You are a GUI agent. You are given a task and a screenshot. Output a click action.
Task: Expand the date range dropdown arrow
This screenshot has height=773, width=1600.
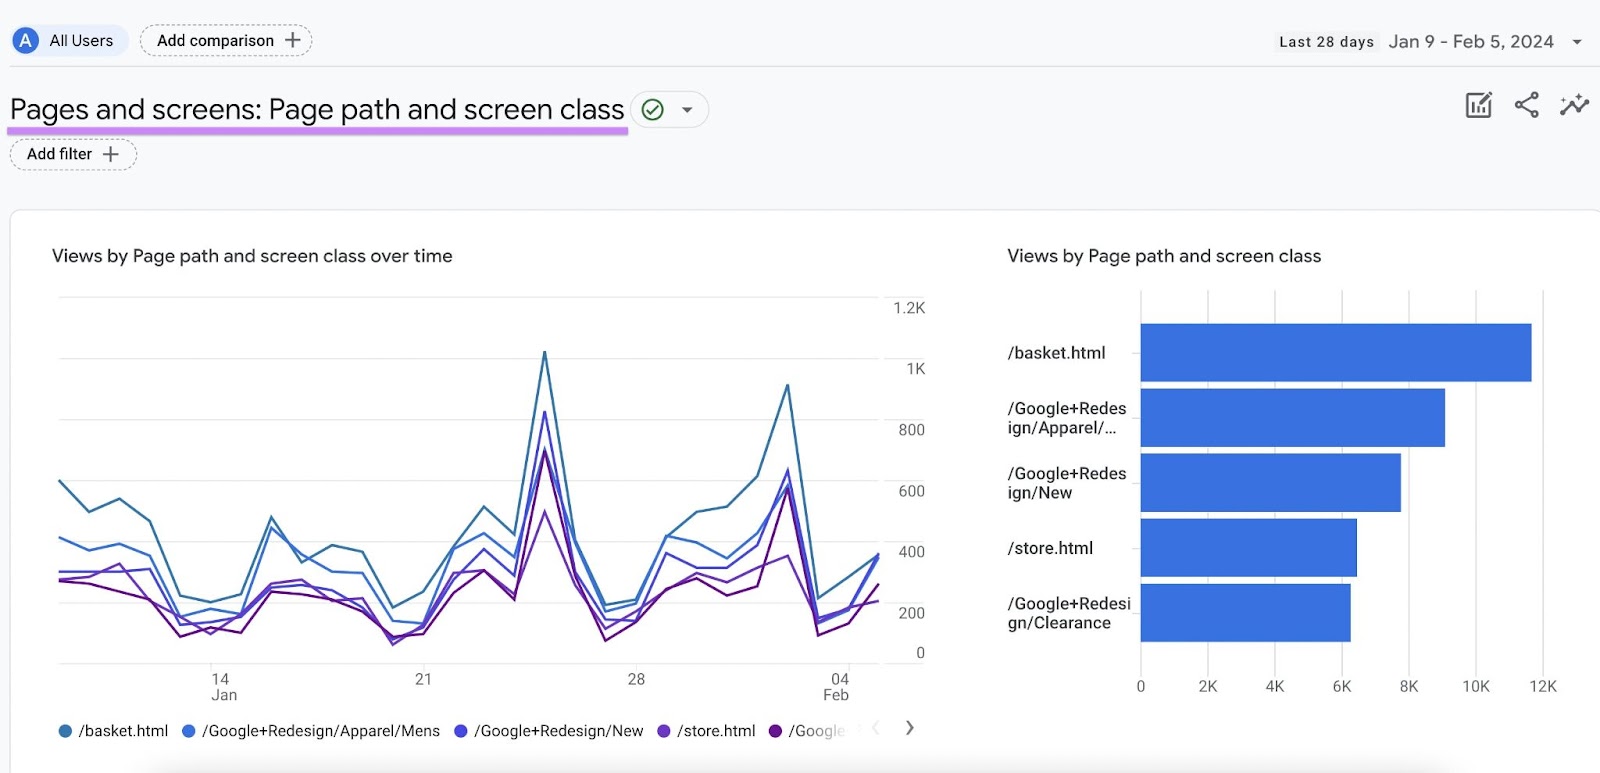[x=1577, y=42]
